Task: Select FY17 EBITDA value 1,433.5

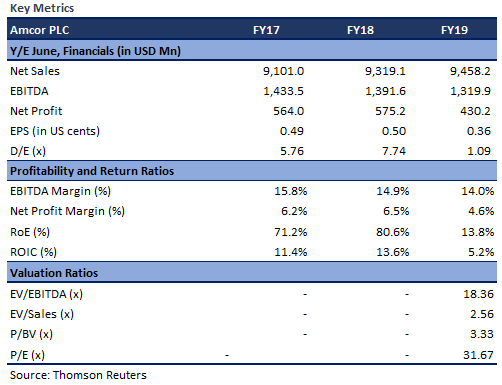Action: [283, 91]
